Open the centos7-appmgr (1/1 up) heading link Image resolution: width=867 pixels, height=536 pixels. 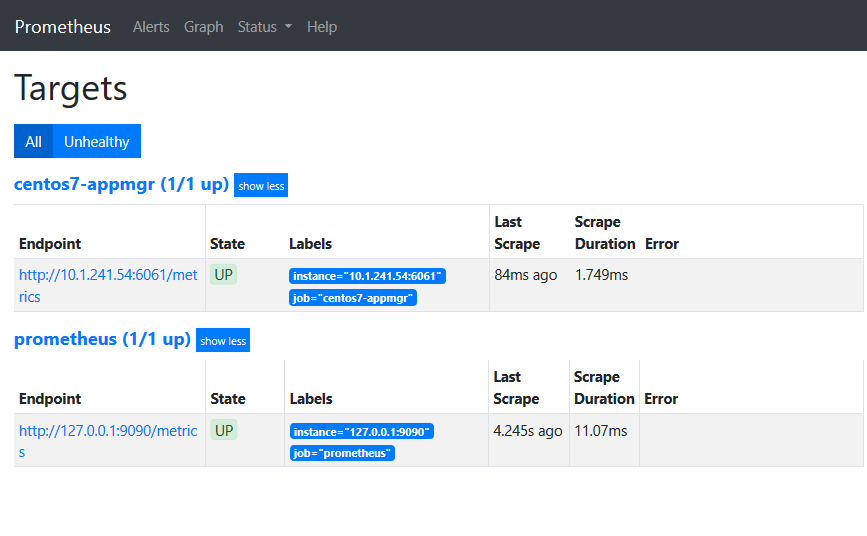click(x=121, y=184)
